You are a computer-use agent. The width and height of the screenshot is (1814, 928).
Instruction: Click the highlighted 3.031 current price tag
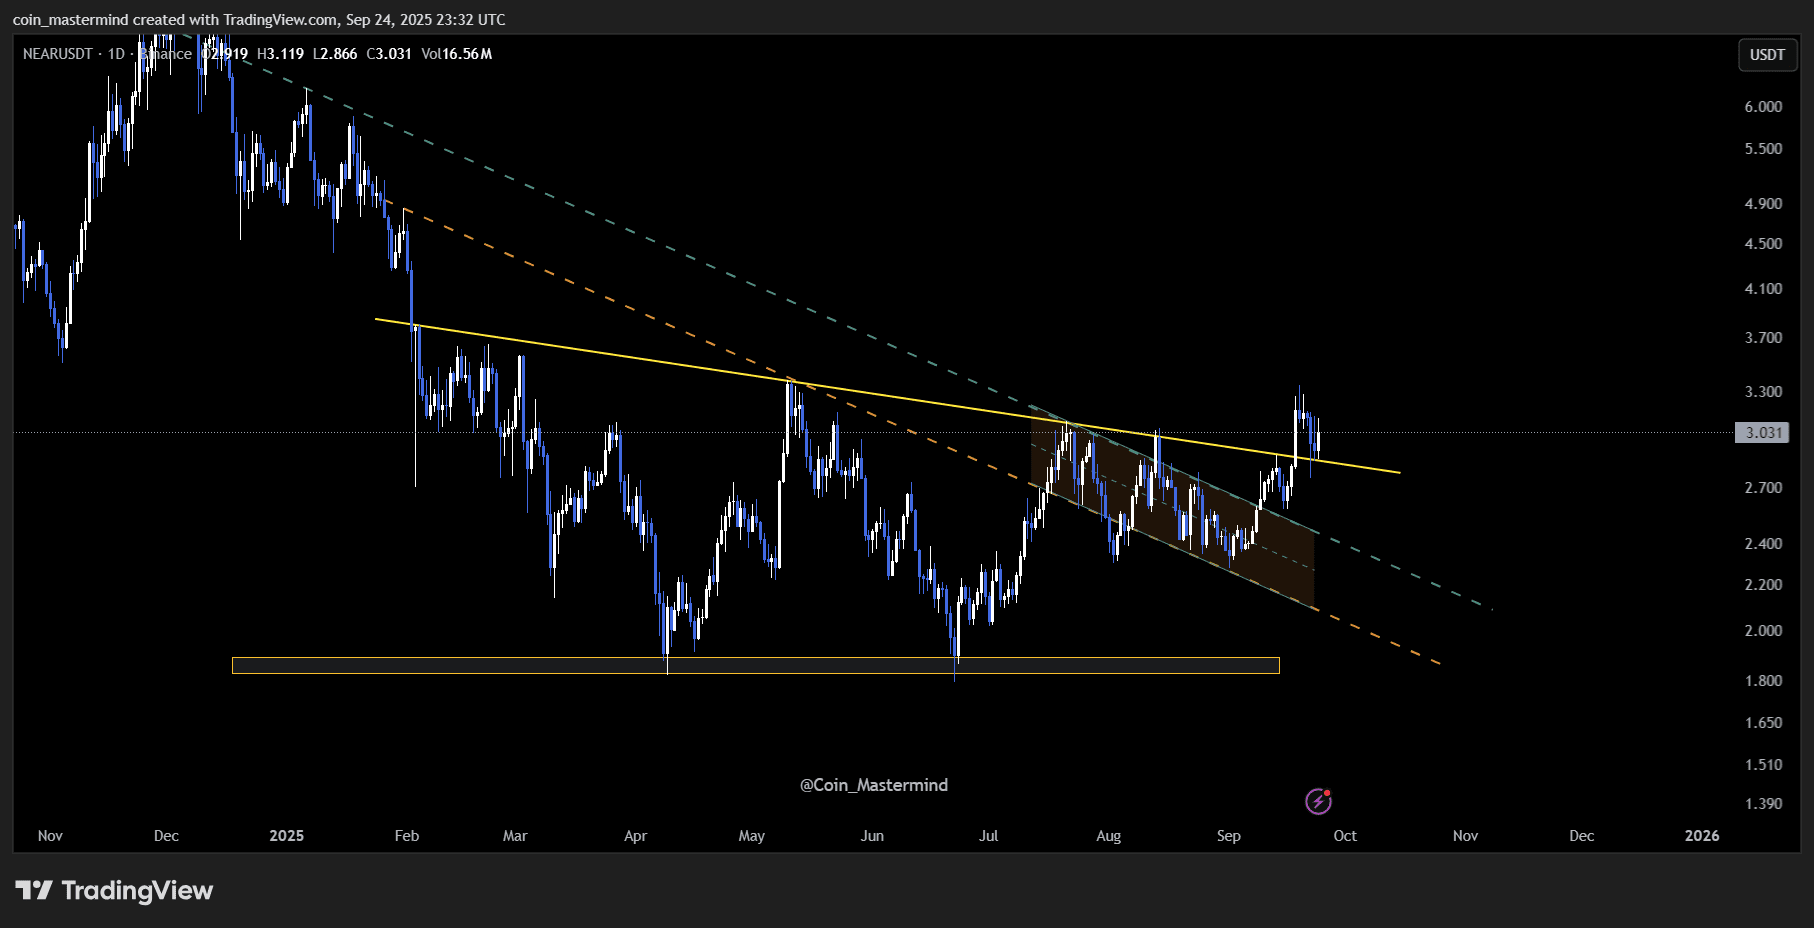click(x=1762, y=433)
